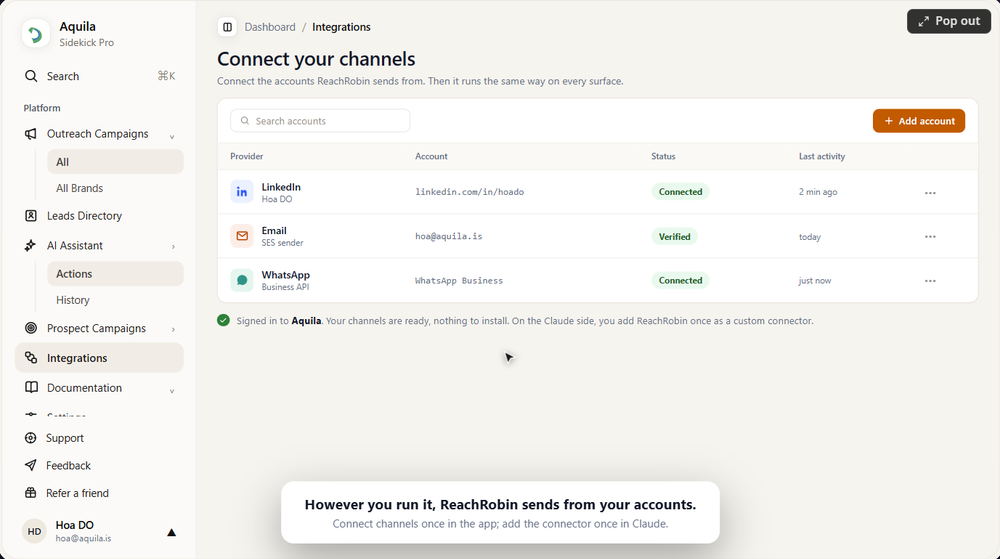1000x559 pixels.
Task: Click the Refer a friend gift icon
Action: click(x=30, y=493)
